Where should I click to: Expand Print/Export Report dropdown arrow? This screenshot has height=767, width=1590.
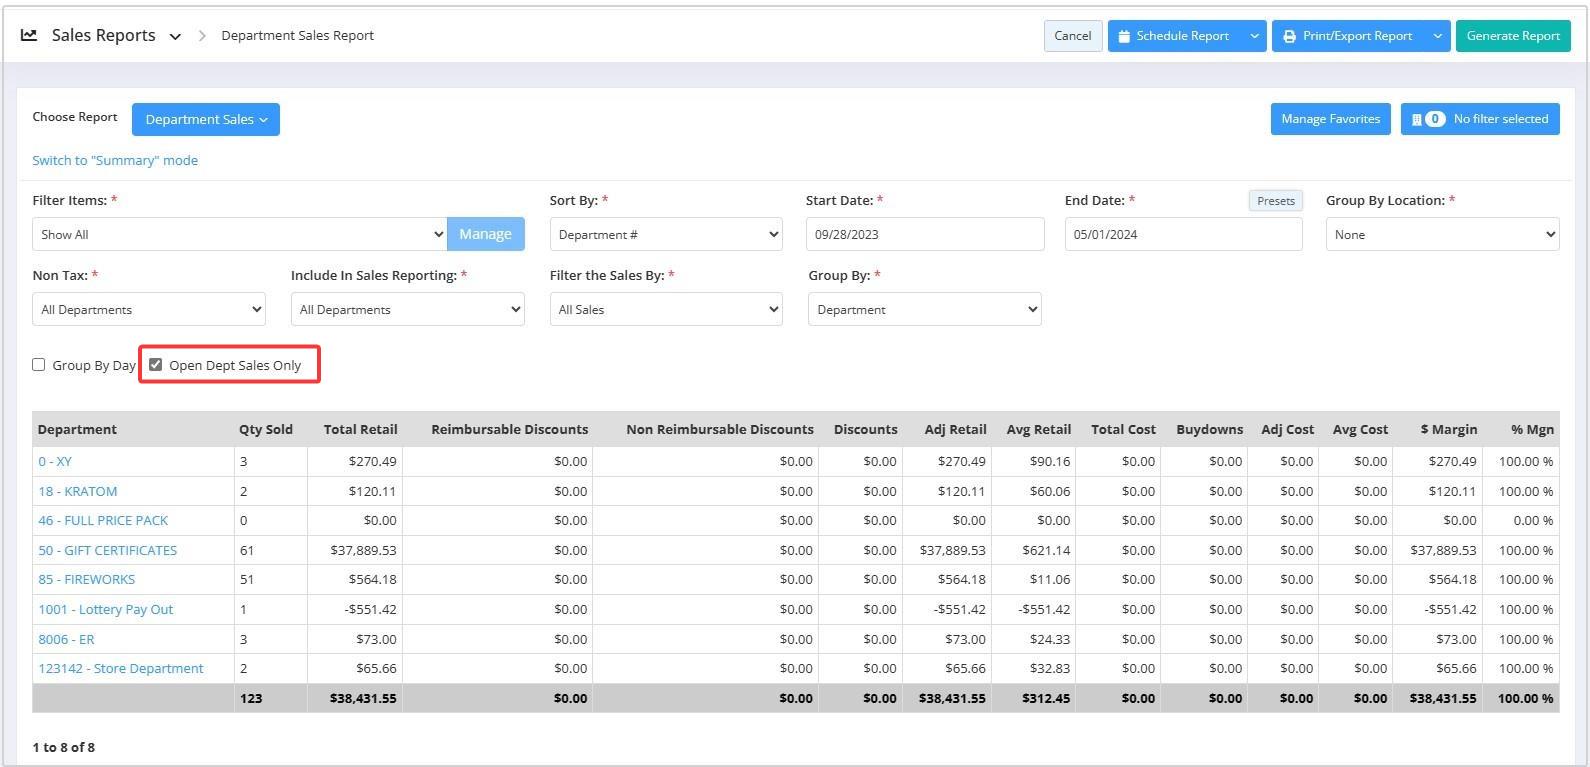pyautogui.click(x=1437, y=36)
